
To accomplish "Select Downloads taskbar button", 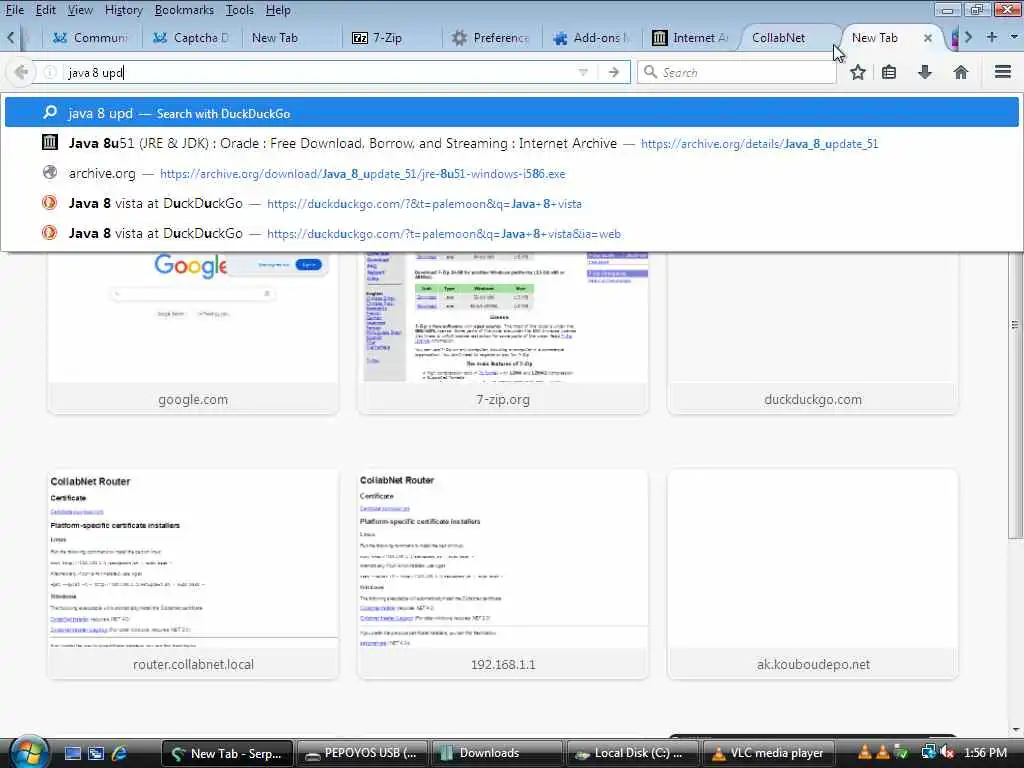I will point(496,753).
